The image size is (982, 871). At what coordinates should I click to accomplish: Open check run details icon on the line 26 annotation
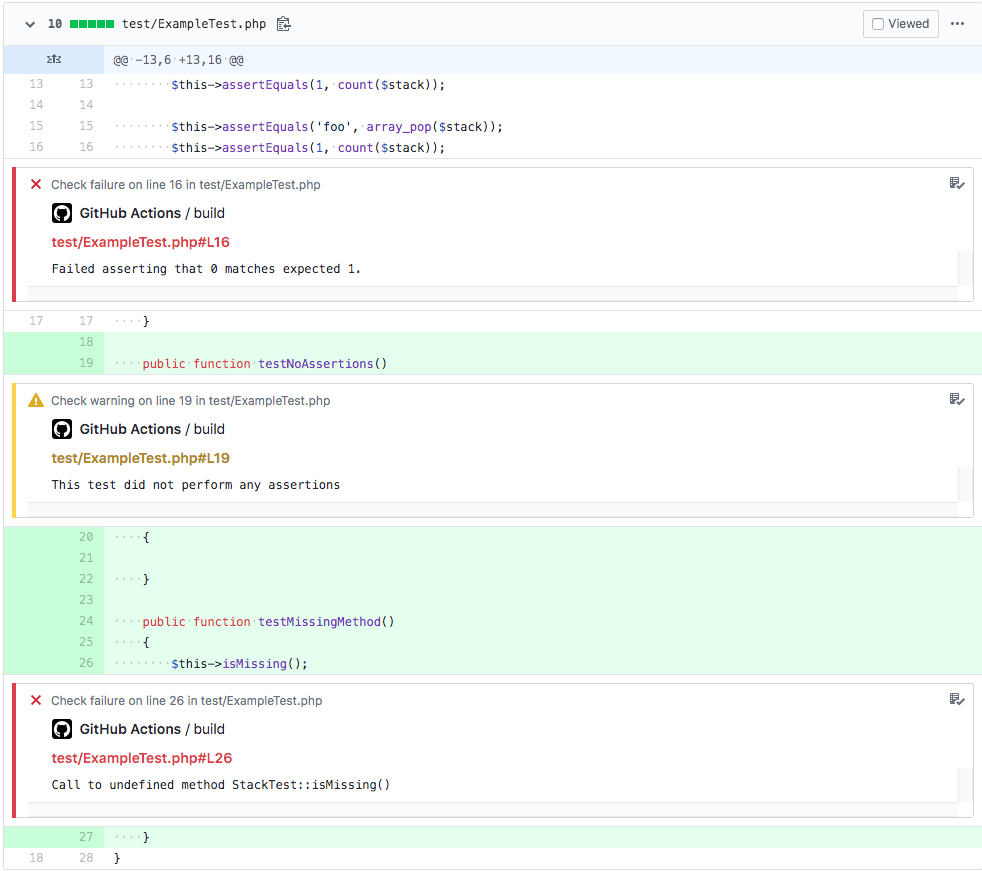click(956, 699)
